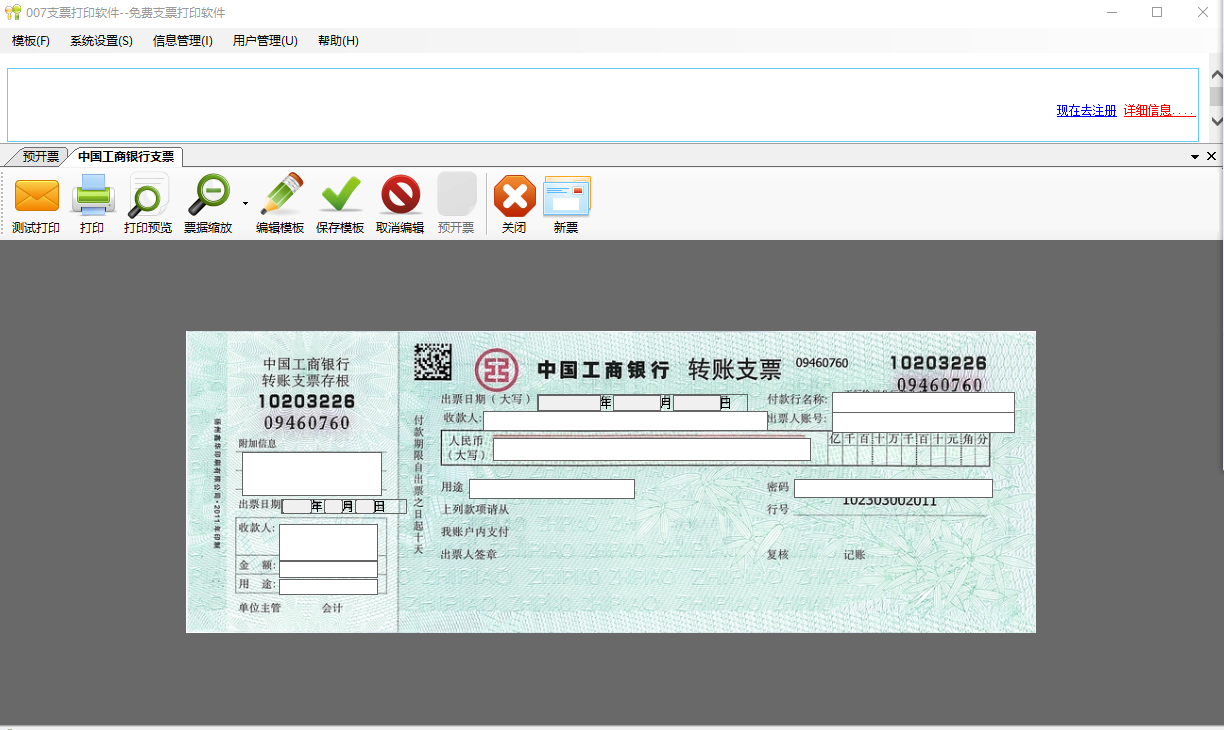
Task: Click the stub 收款人 field
Action: coord(328,542)
